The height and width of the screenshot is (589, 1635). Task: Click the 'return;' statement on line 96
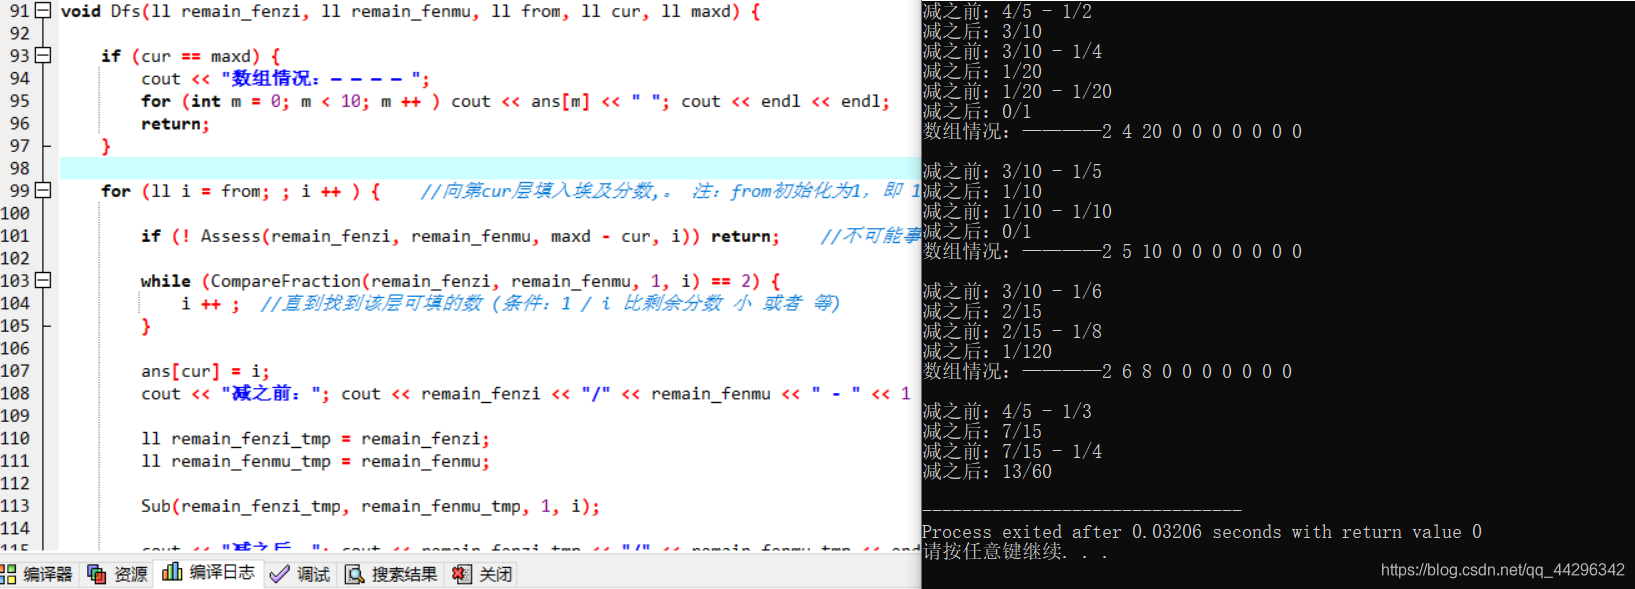coord(175,124)
